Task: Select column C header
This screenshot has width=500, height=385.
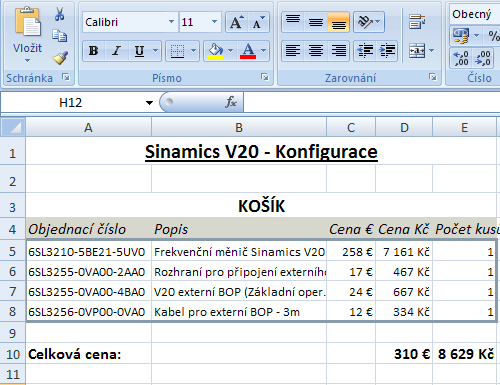Action: (351, 127)
